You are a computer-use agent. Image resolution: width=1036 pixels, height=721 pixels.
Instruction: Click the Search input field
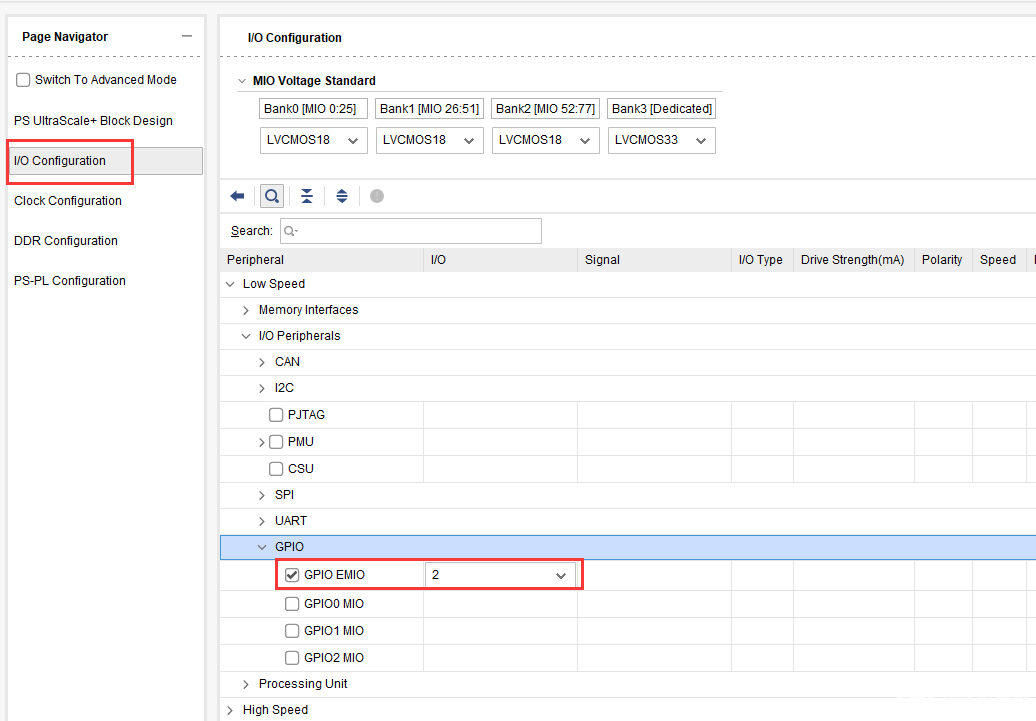[x=411, y=231]
